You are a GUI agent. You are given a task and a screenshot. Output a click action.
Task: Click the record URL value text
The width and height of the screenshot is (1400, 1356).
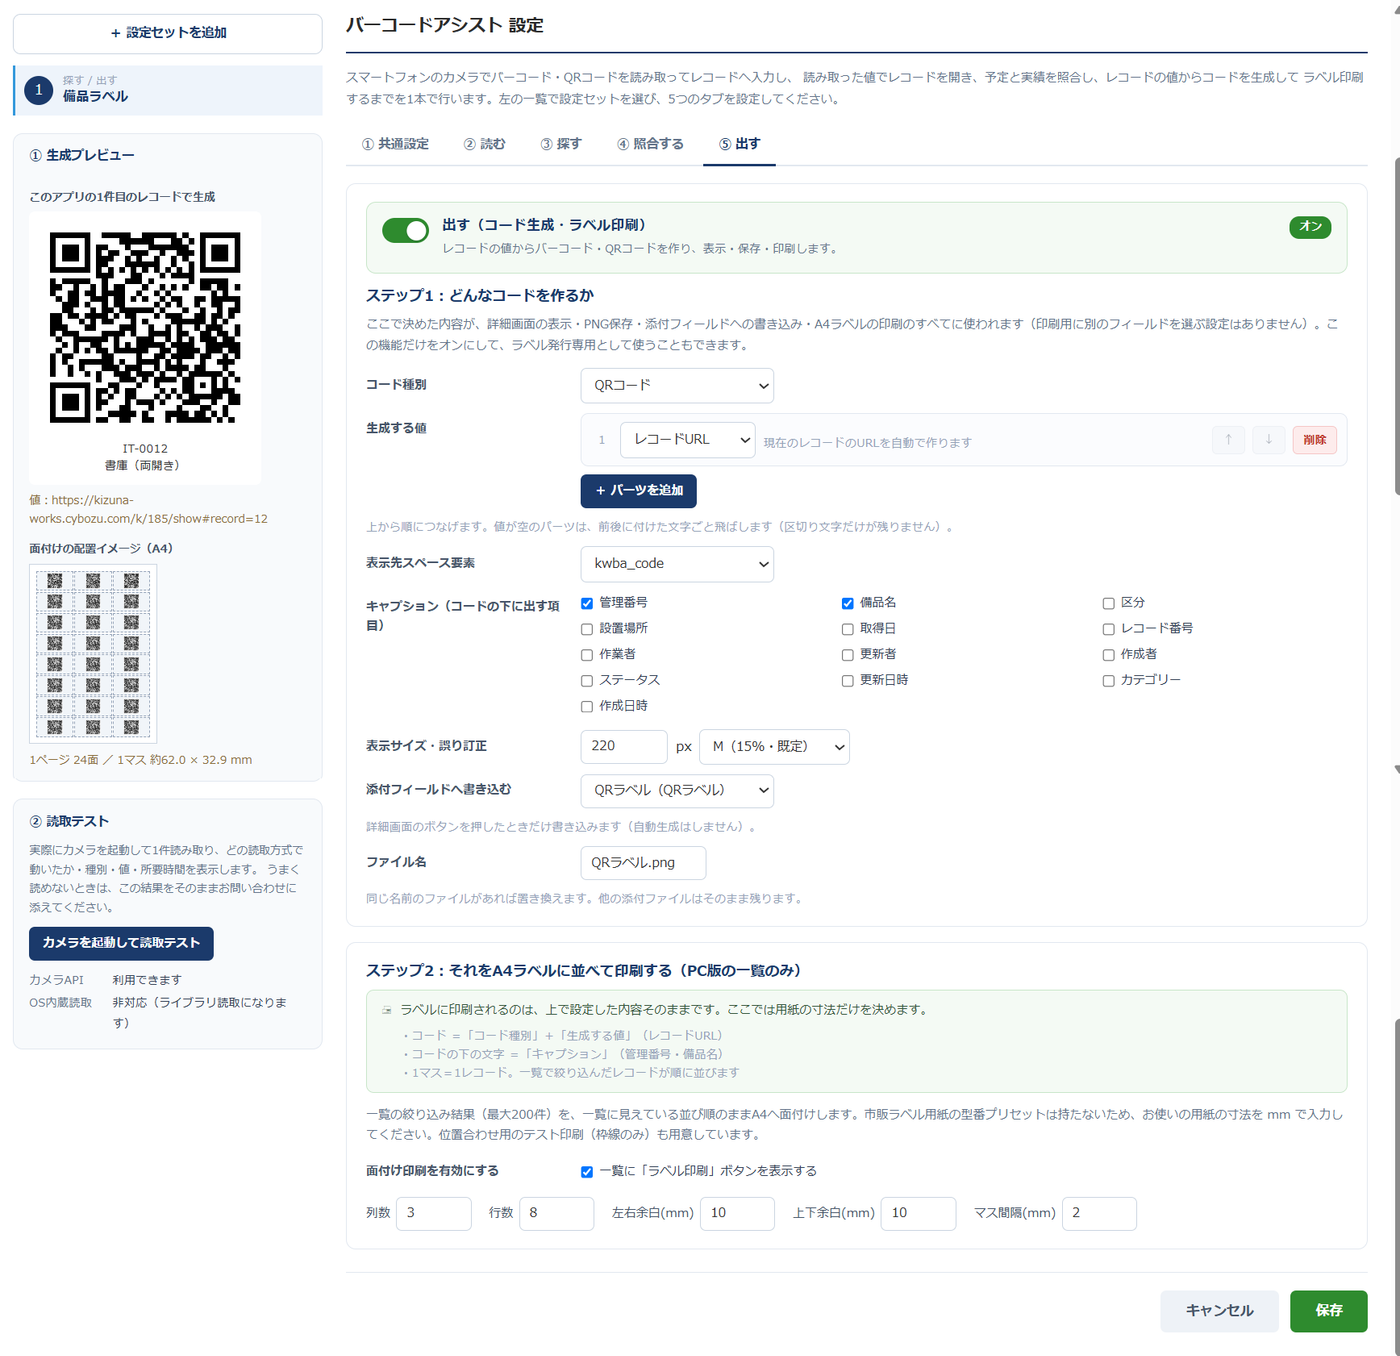click(x=148, y=510)
